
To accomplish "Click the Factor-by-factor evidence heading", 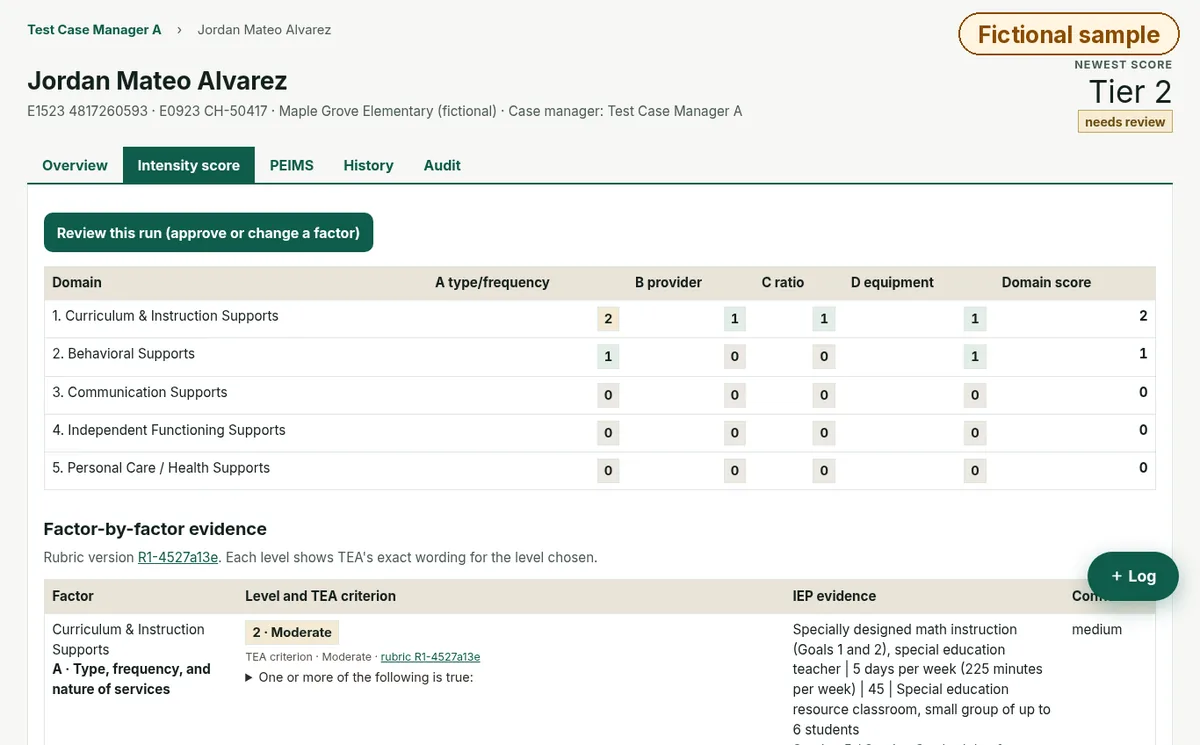I will tap(155, 529).
